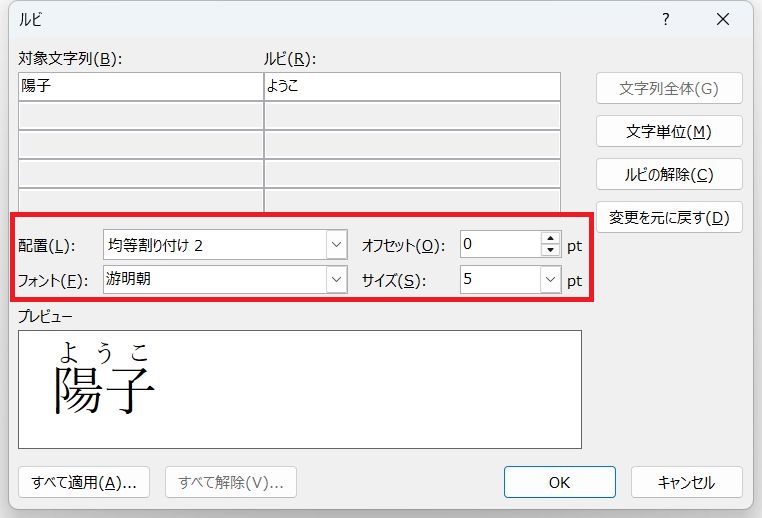Increase the オフセット value with up arrow
This screenshot has height=518, width=762.
[x=550, y=238]
